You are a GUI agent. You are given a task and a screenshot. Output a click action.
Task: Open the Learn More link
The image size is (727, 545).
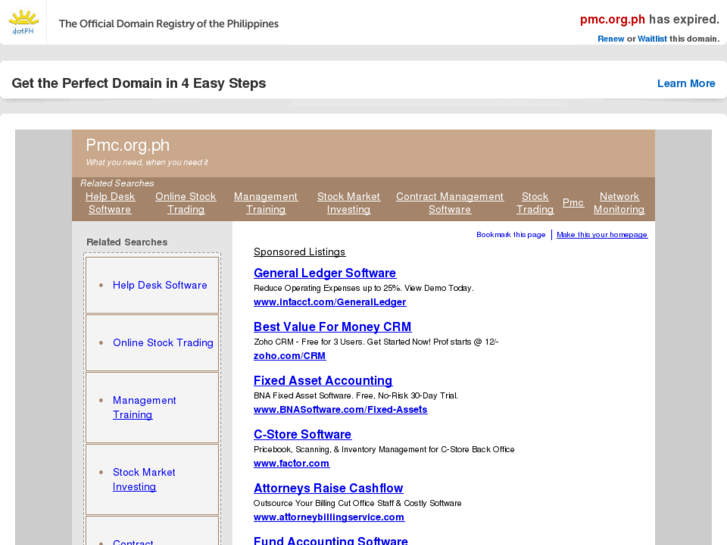tap(686, 83)
